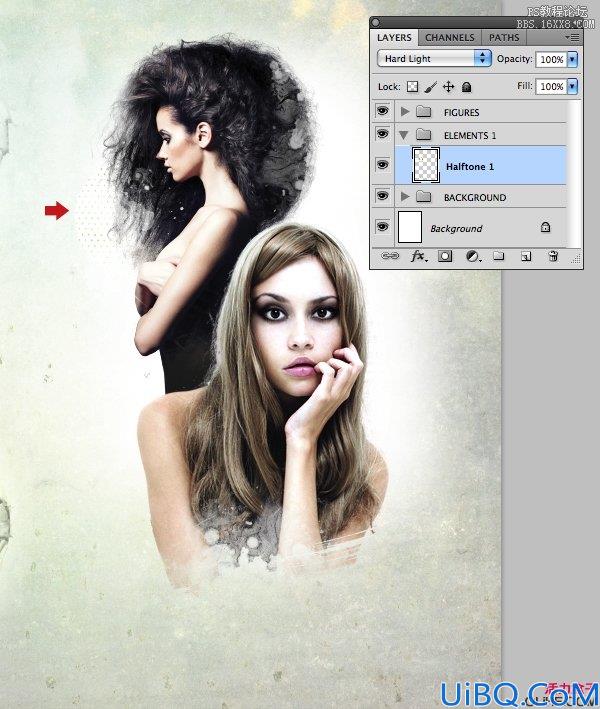Hide the FIGURES group
The width and height of the screenshot is (600, 709).
tap(383, 111)
